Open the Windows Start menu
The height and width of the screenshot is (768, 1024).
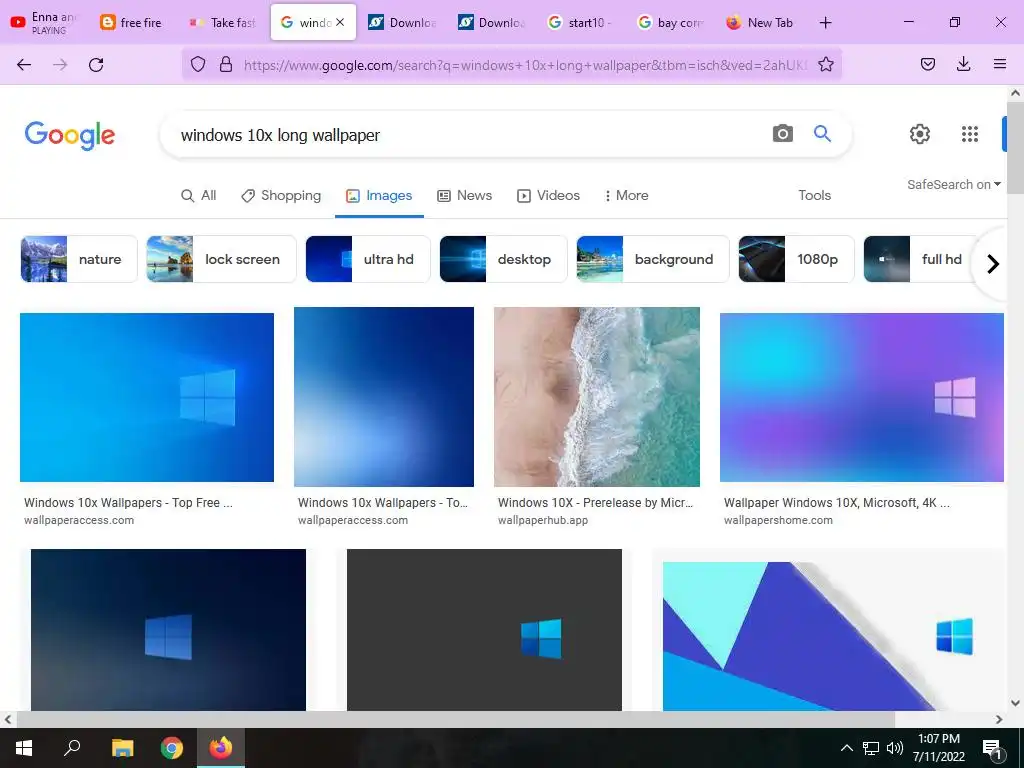pos(24,748)
